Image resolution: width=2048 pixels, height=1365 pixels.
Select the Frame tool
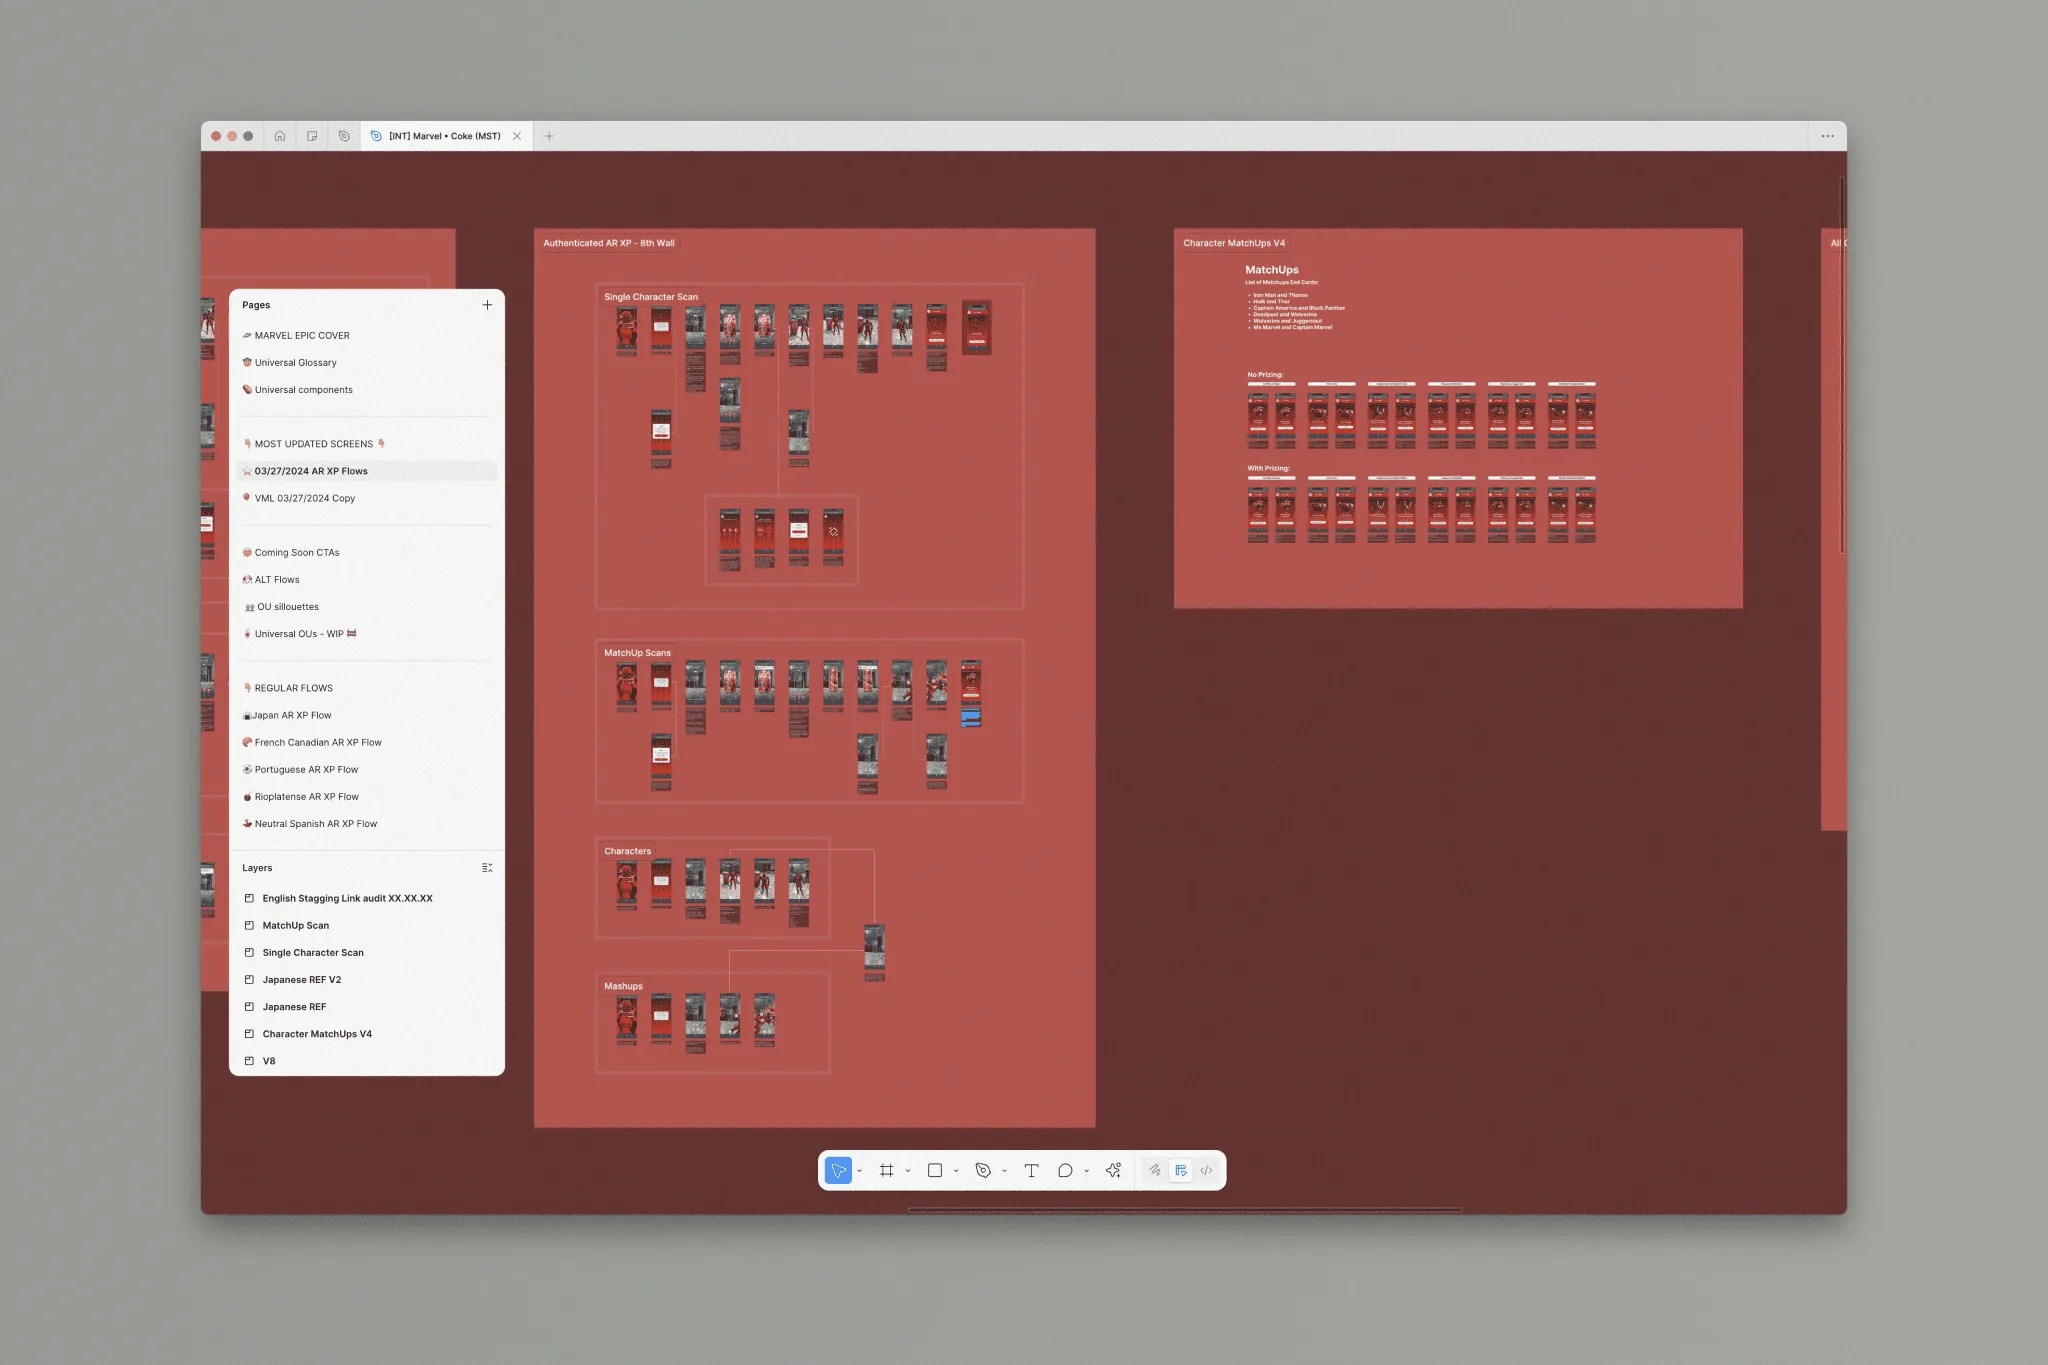886,1170
